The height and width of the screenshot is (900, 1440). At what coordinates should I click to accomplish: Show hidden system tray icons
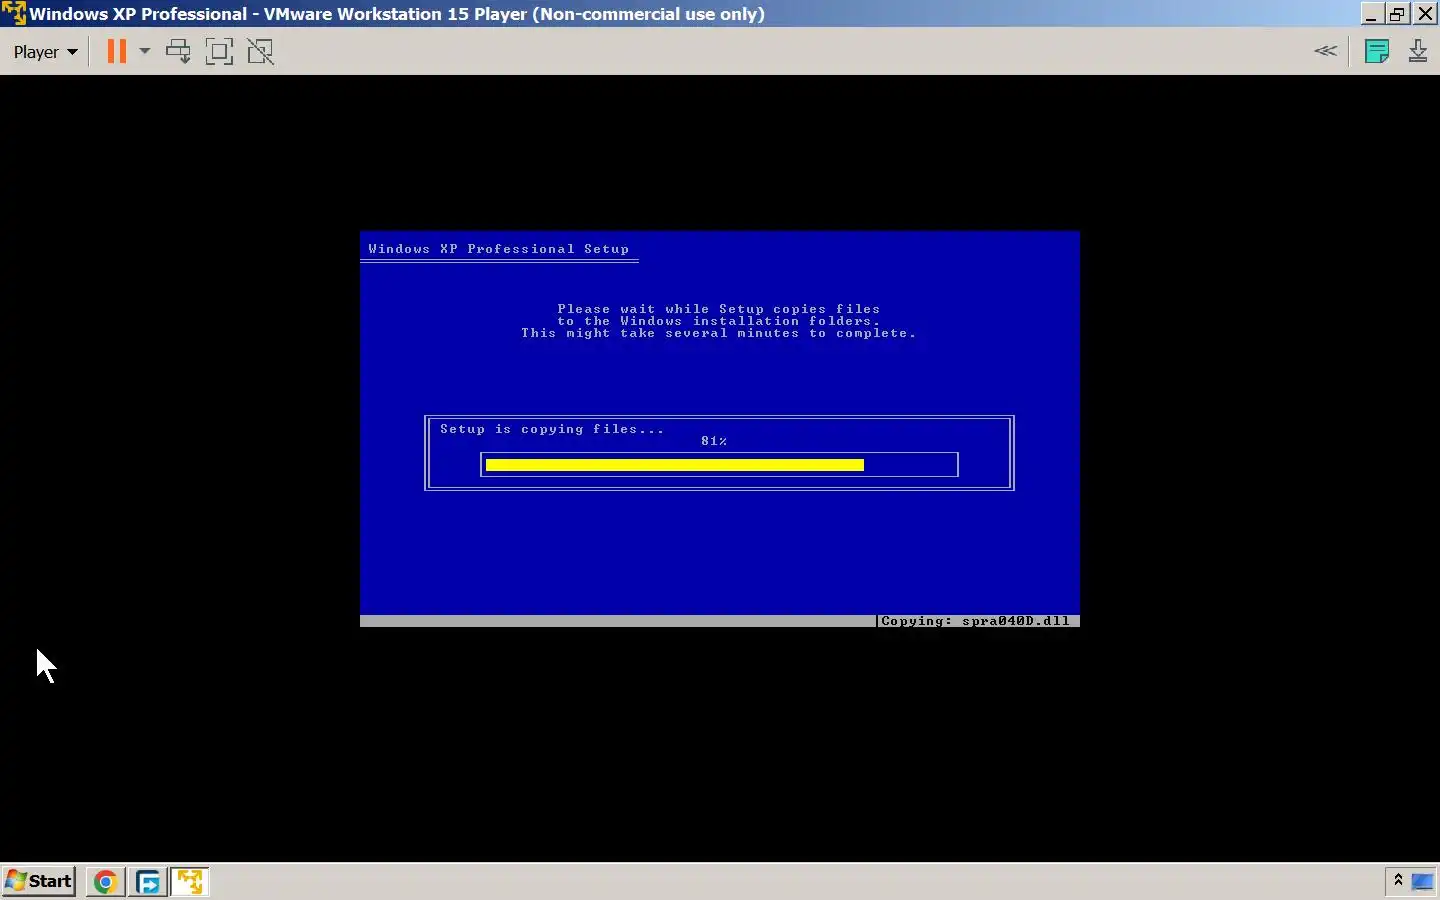pos(1397,880)
